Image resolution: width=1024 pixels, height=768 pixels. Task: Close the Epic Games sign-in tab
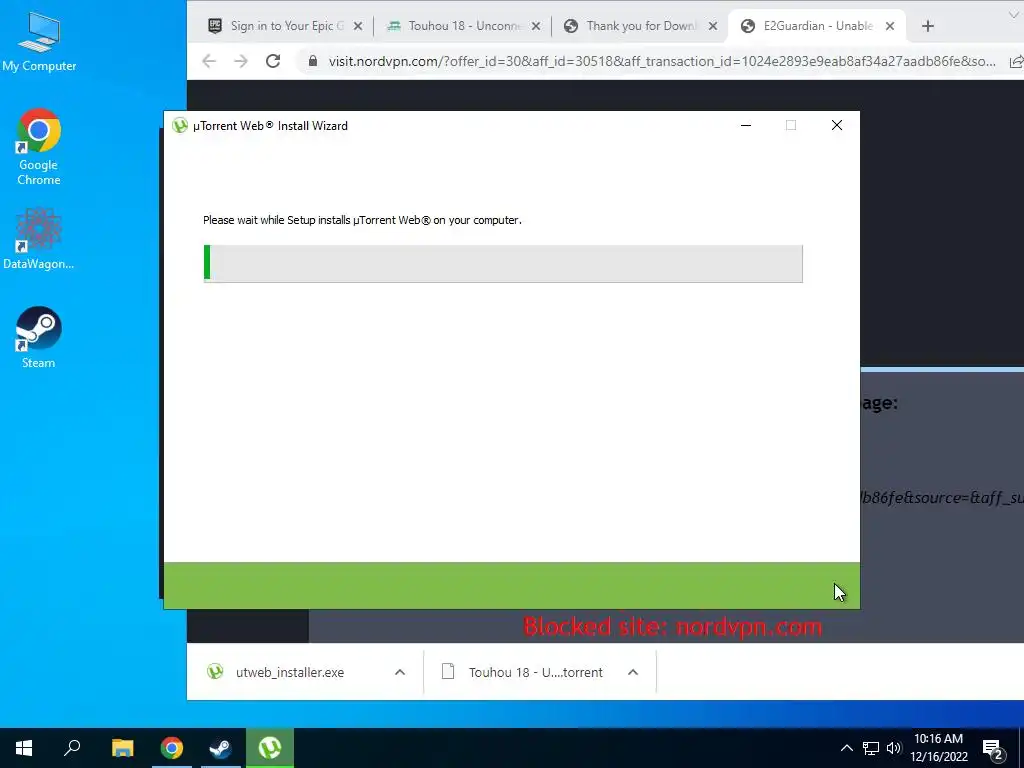pyautogui.click(x=358, y=26)
